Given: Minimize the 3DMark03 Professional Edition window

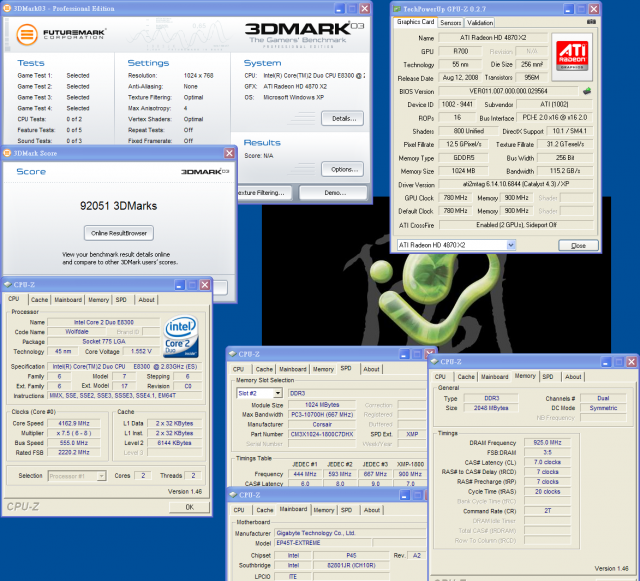Looking at the screenshot, I should (x=339, y=9).
